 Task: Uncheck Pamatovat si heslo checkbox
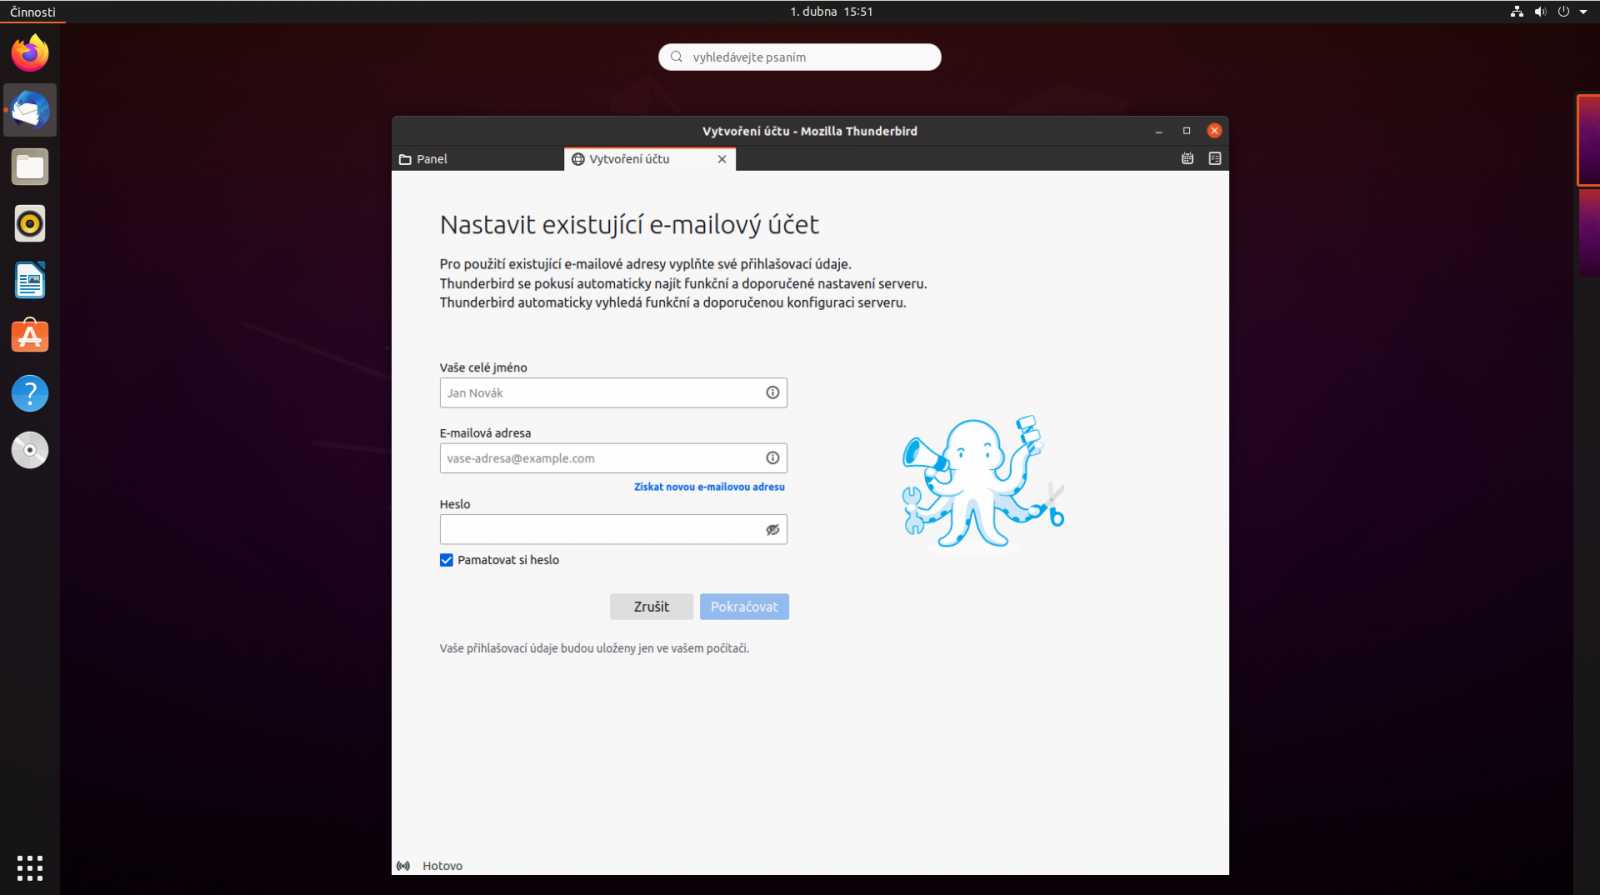pyautogui.click(x=447, y=560)
